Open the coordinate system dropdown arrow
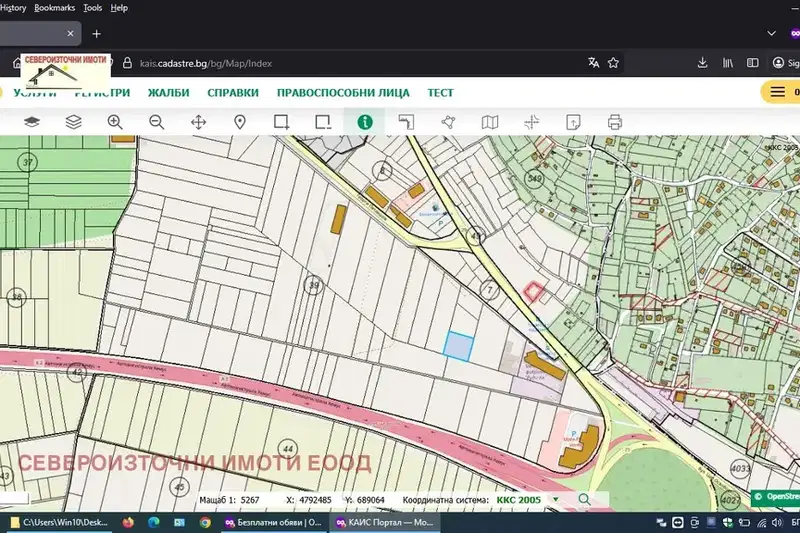The height and width of the screenshot is (533, 800). 556,500
